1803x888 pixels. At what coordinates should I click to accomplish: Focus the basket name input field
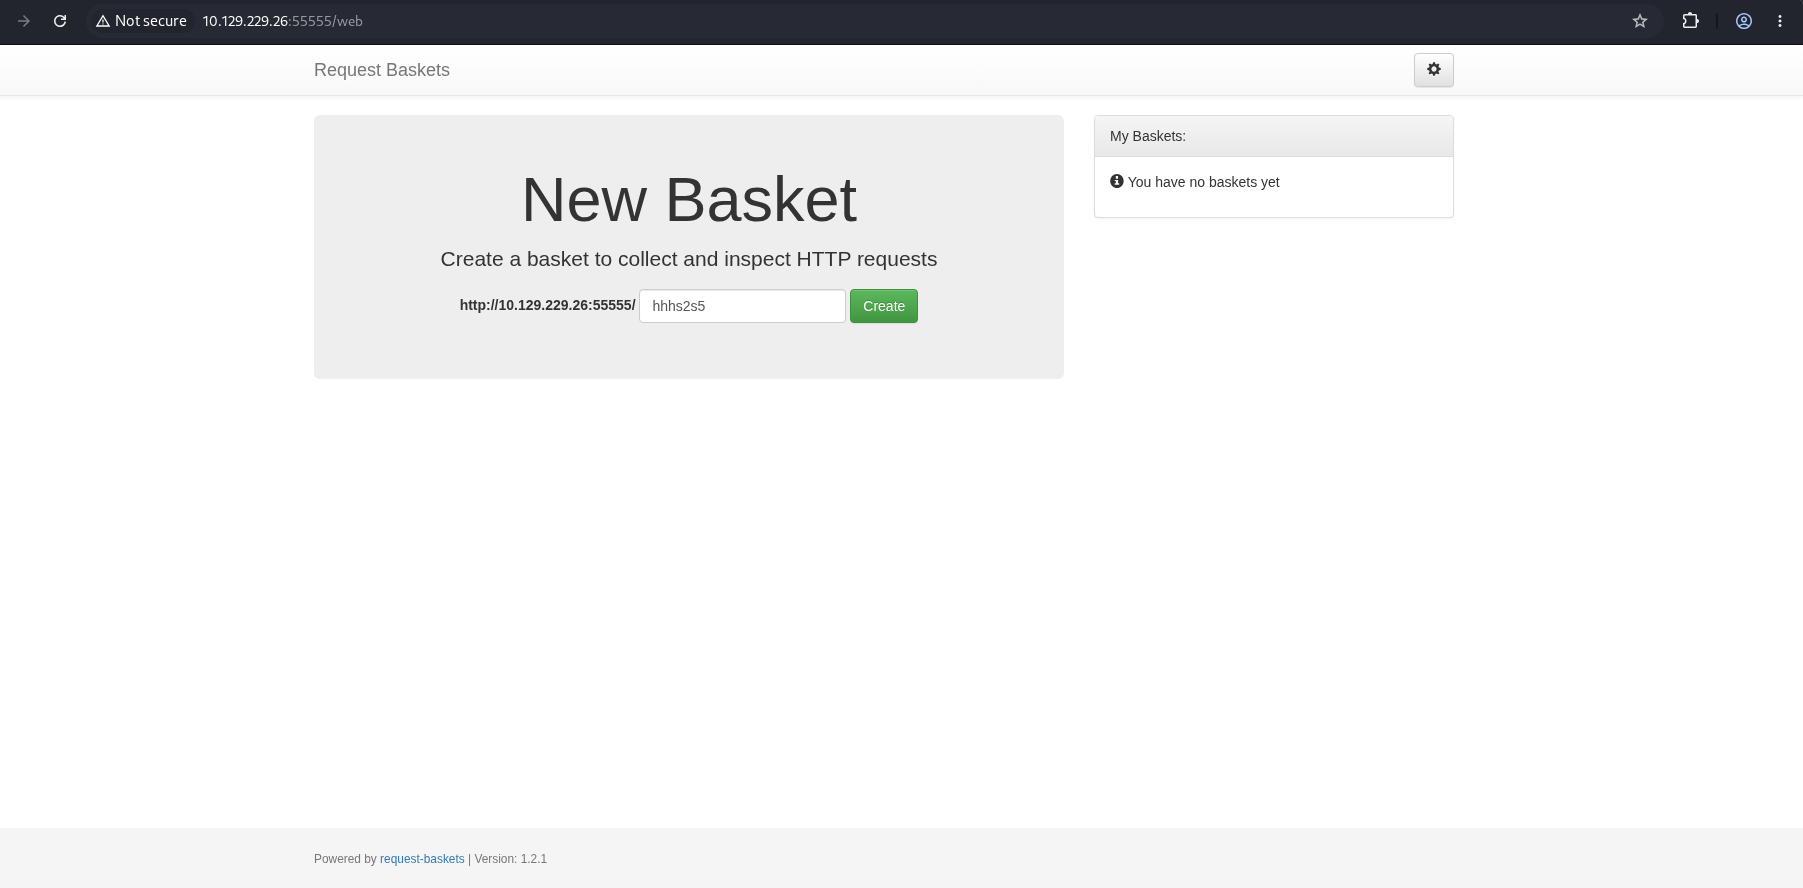[x=742, y=306]
